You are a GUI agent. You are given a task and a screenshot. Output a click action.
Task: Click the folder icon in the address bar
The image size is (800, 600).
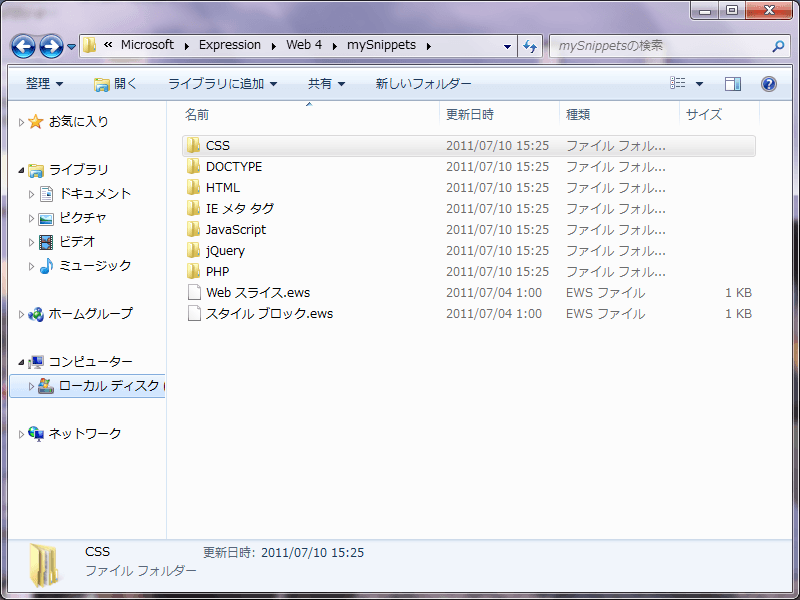[90, 45]
